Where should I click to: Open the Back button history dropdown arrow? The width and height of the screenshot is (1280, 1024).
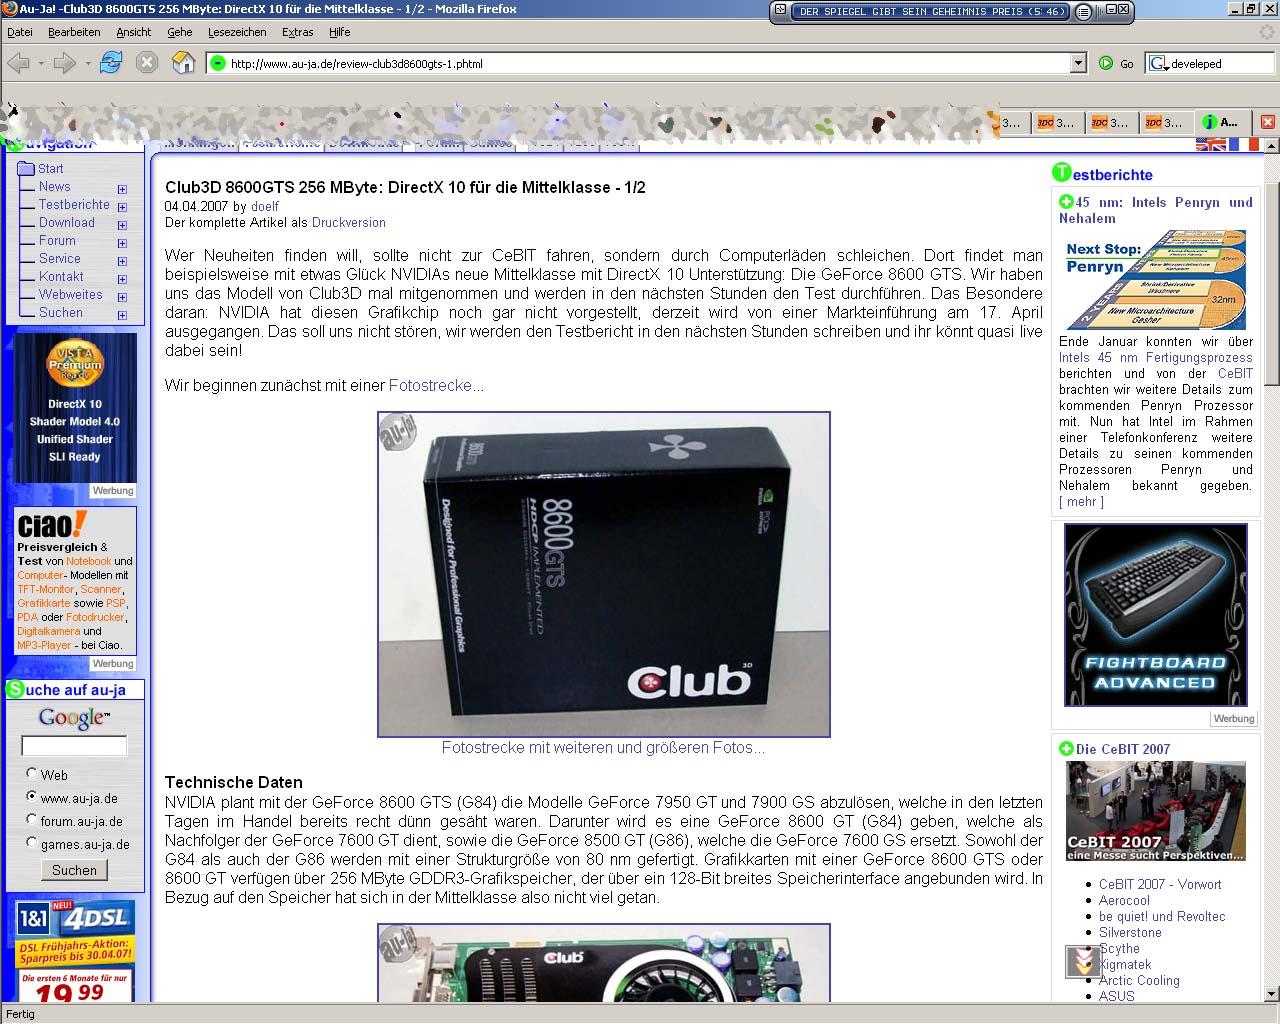[40, 63]
